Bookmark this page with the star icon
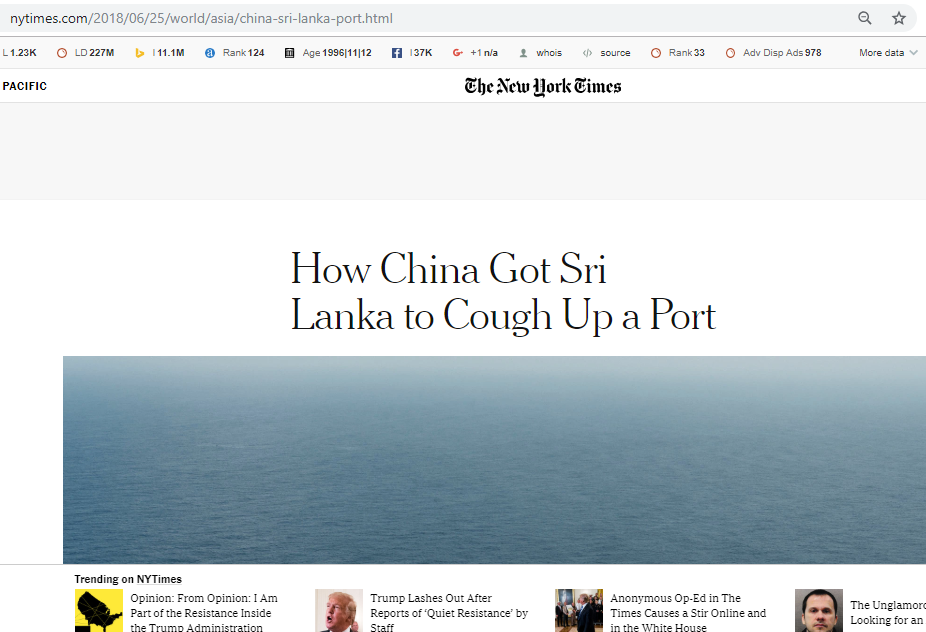 pyautogui.click(x=899, y=18)
